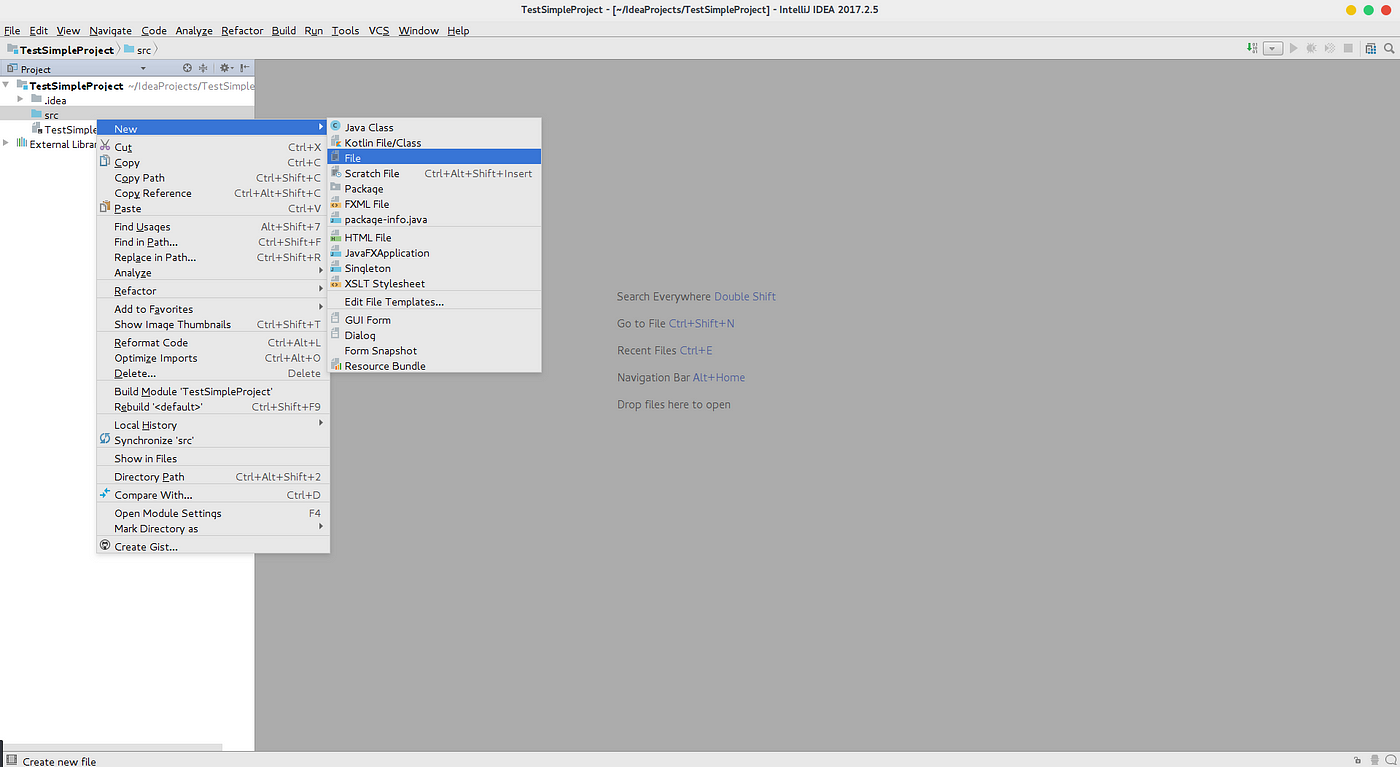Open the Project panel gear settings
This screenshot has width=1400, height=767.
(x=226, y=68)
